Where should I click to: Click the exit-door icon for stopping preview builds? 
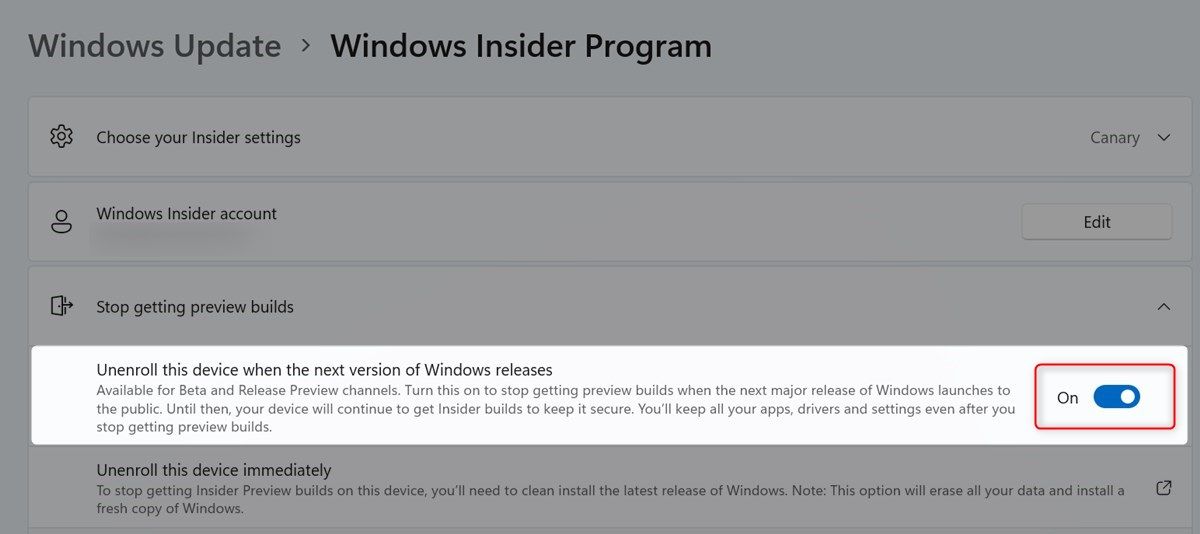point(62,306)
